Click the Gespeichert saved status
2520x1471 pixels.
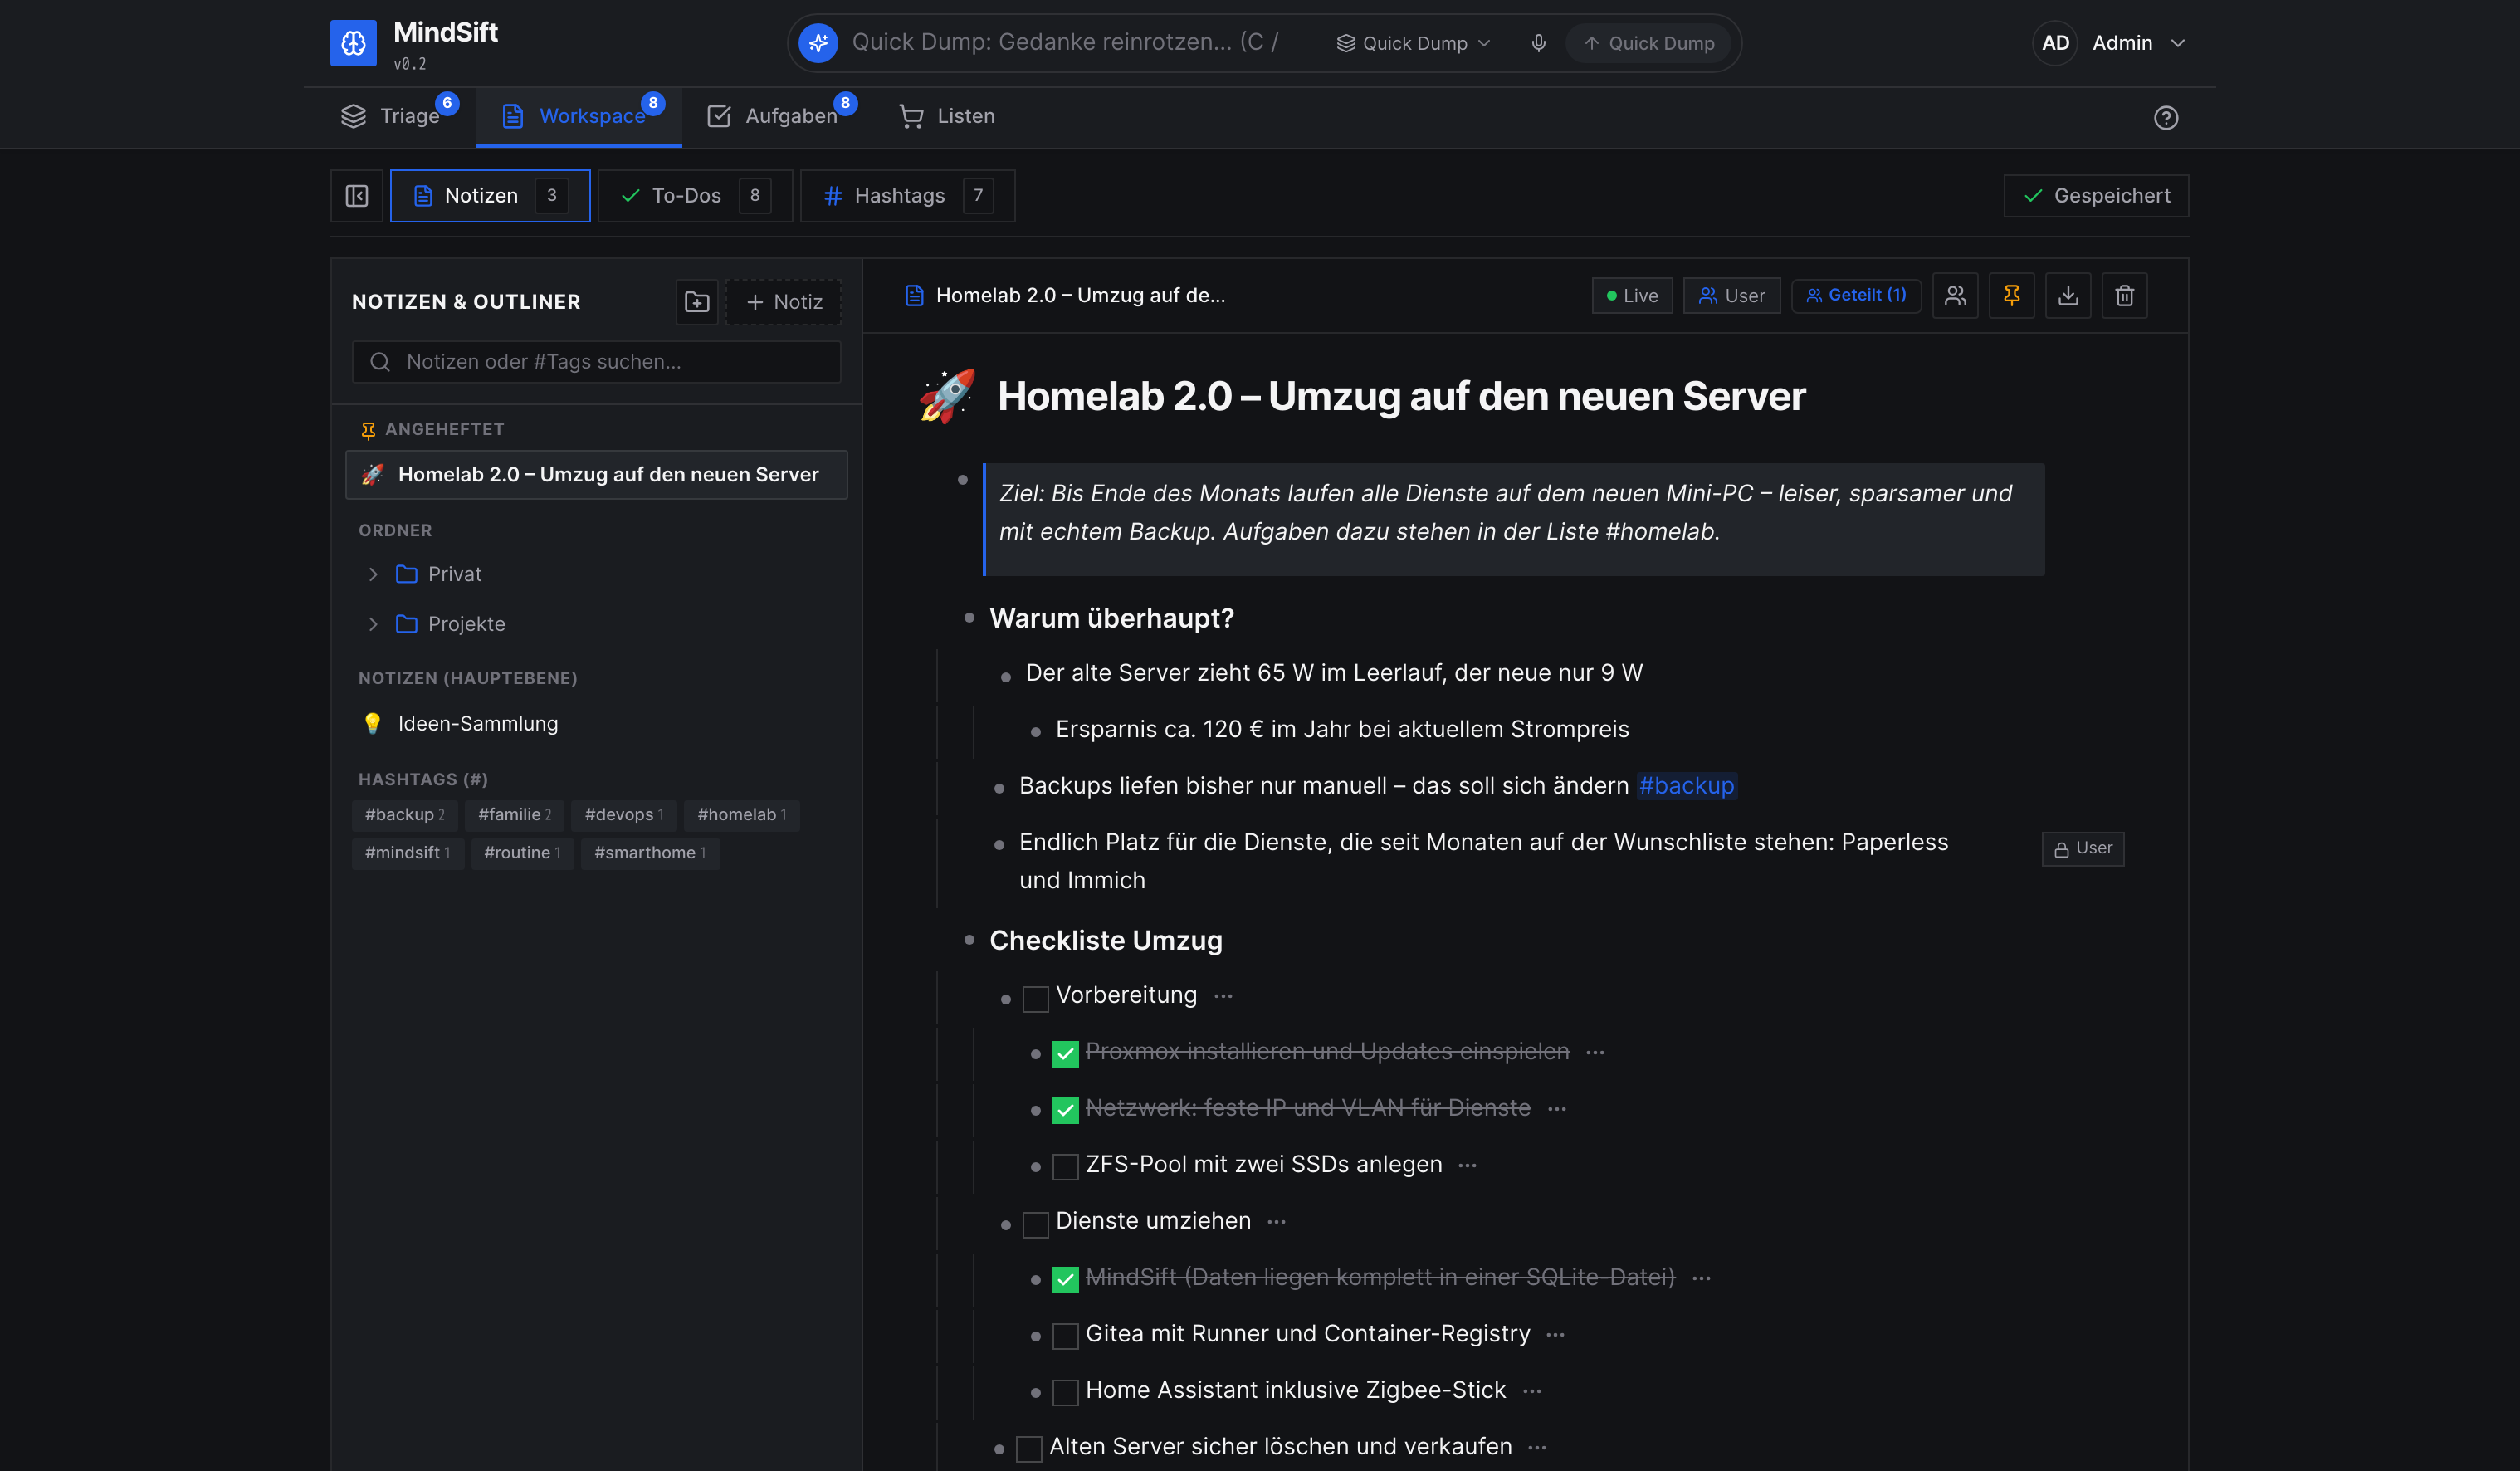(x=2096, y=196)
